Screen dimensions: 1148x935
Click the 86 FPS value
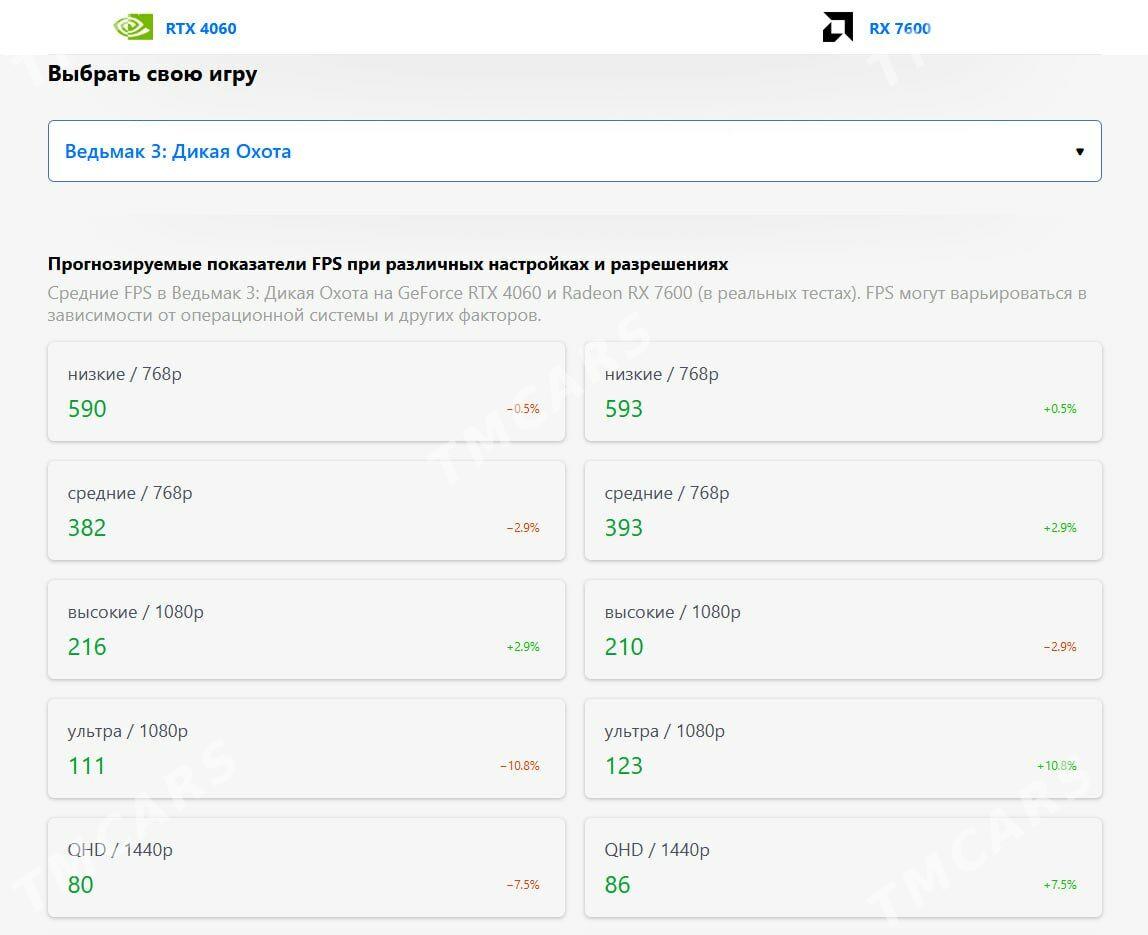[x=617, y=884]
